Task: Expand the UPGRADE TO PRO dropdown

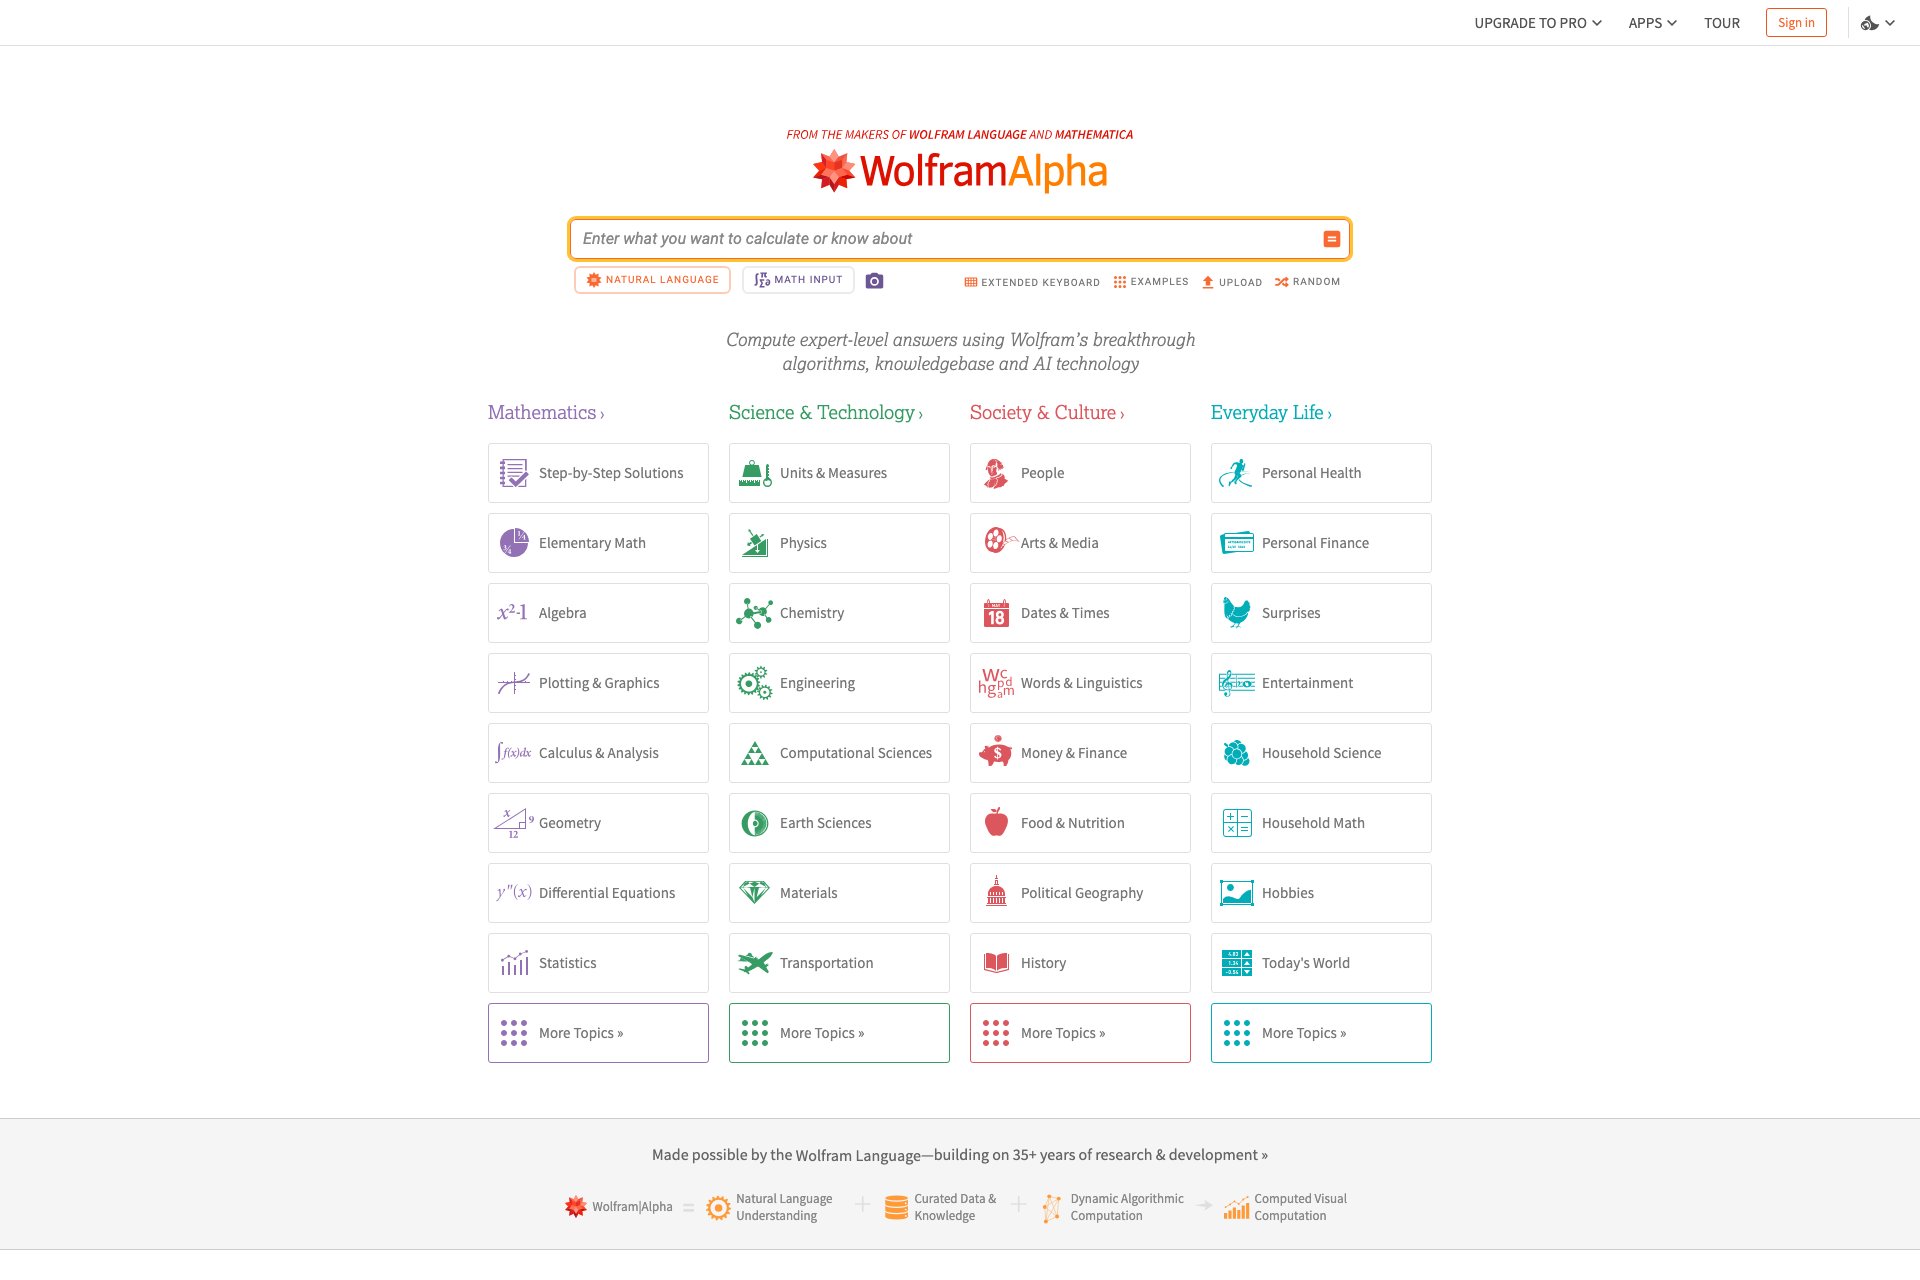Action: point(1536,22)
